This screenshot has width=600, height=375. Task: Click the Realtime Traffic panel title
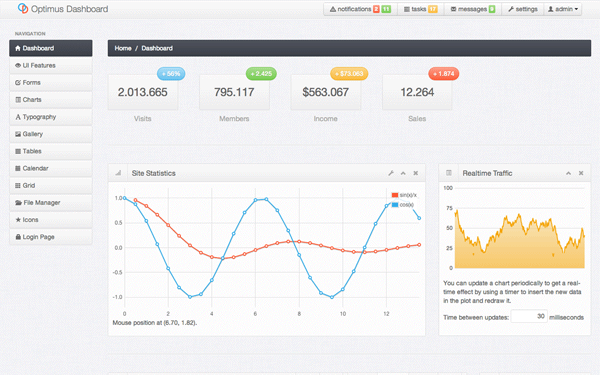(x=487, y=173)
